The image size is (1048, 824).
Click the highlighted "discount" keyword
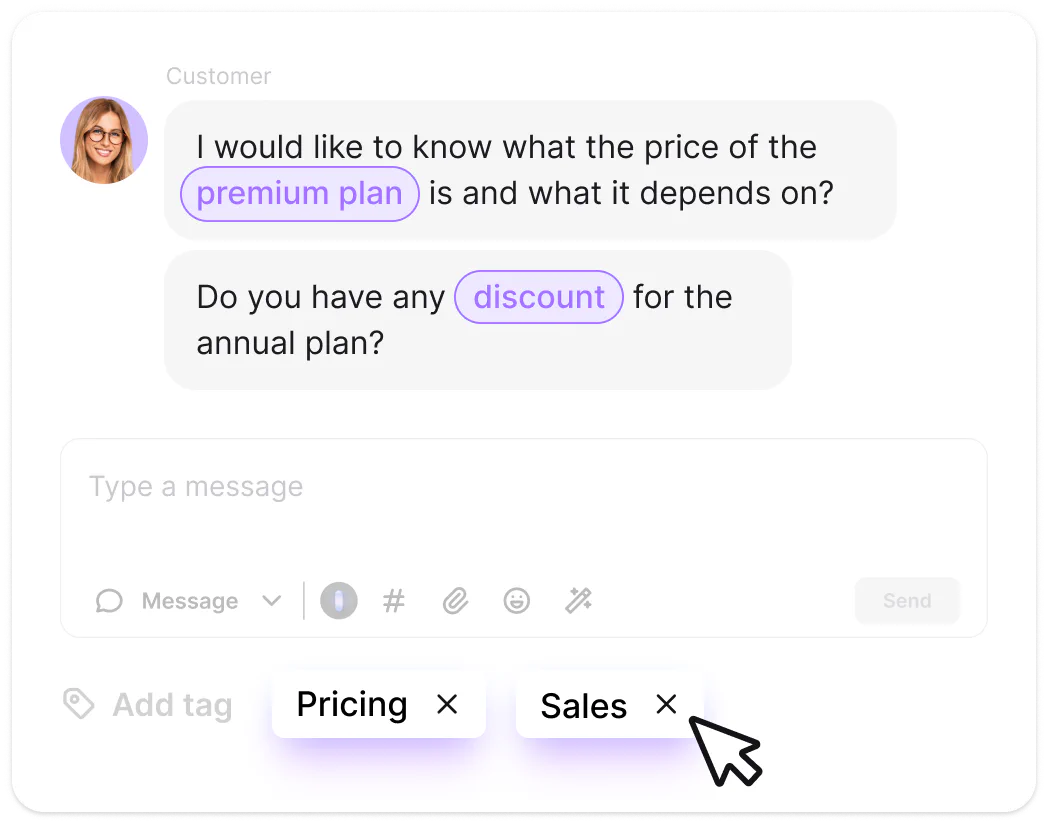[539, 297]
